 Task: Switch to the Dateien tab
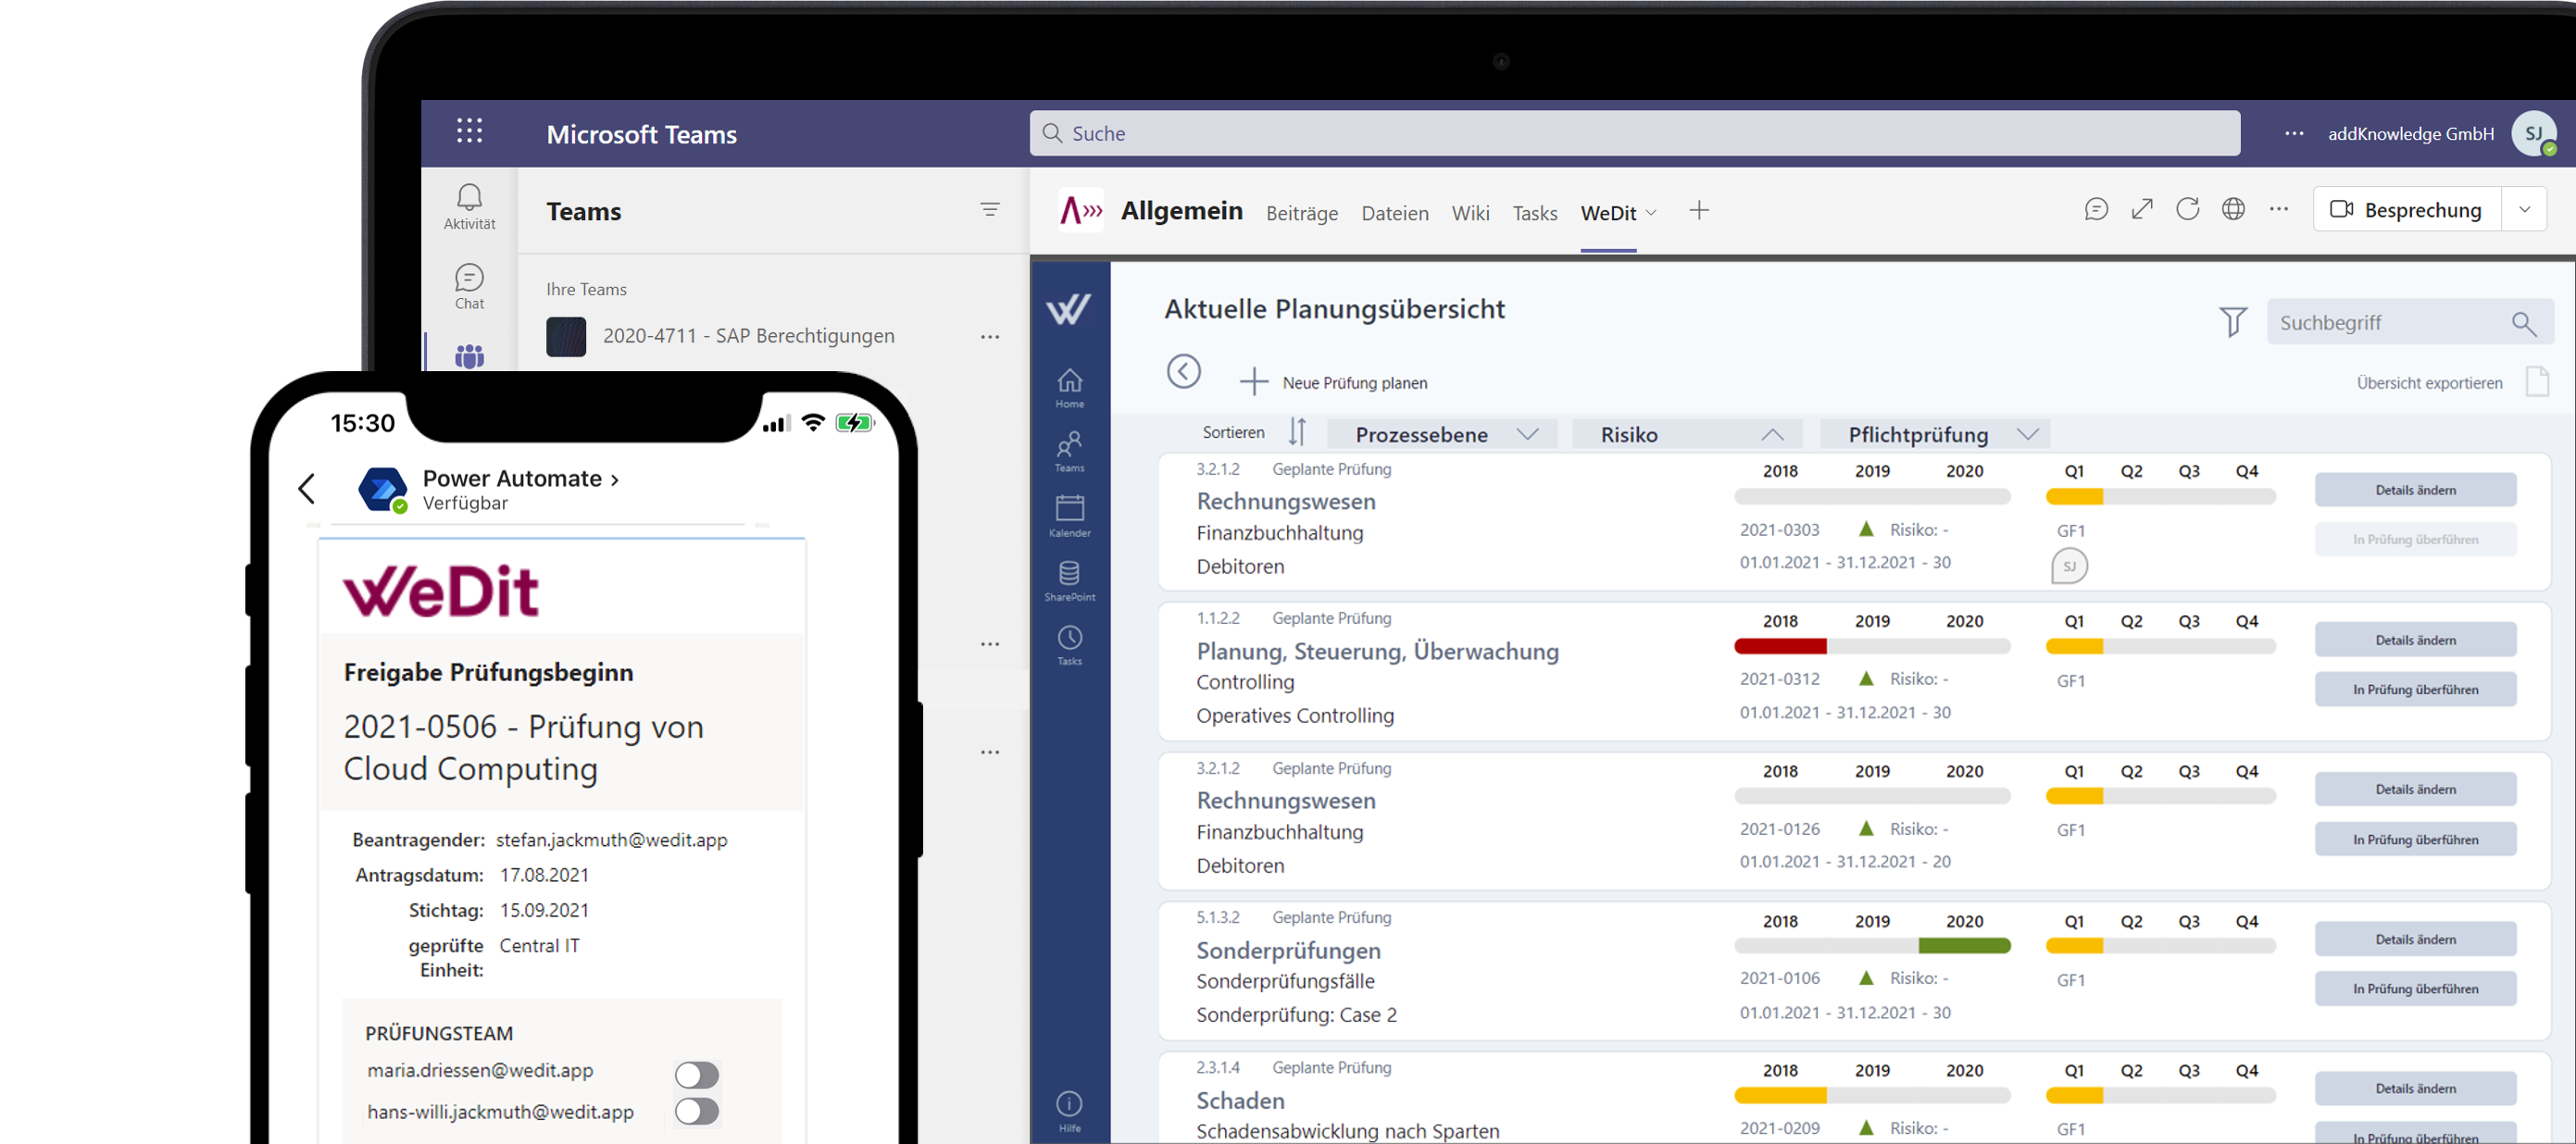click(1394, 213)
